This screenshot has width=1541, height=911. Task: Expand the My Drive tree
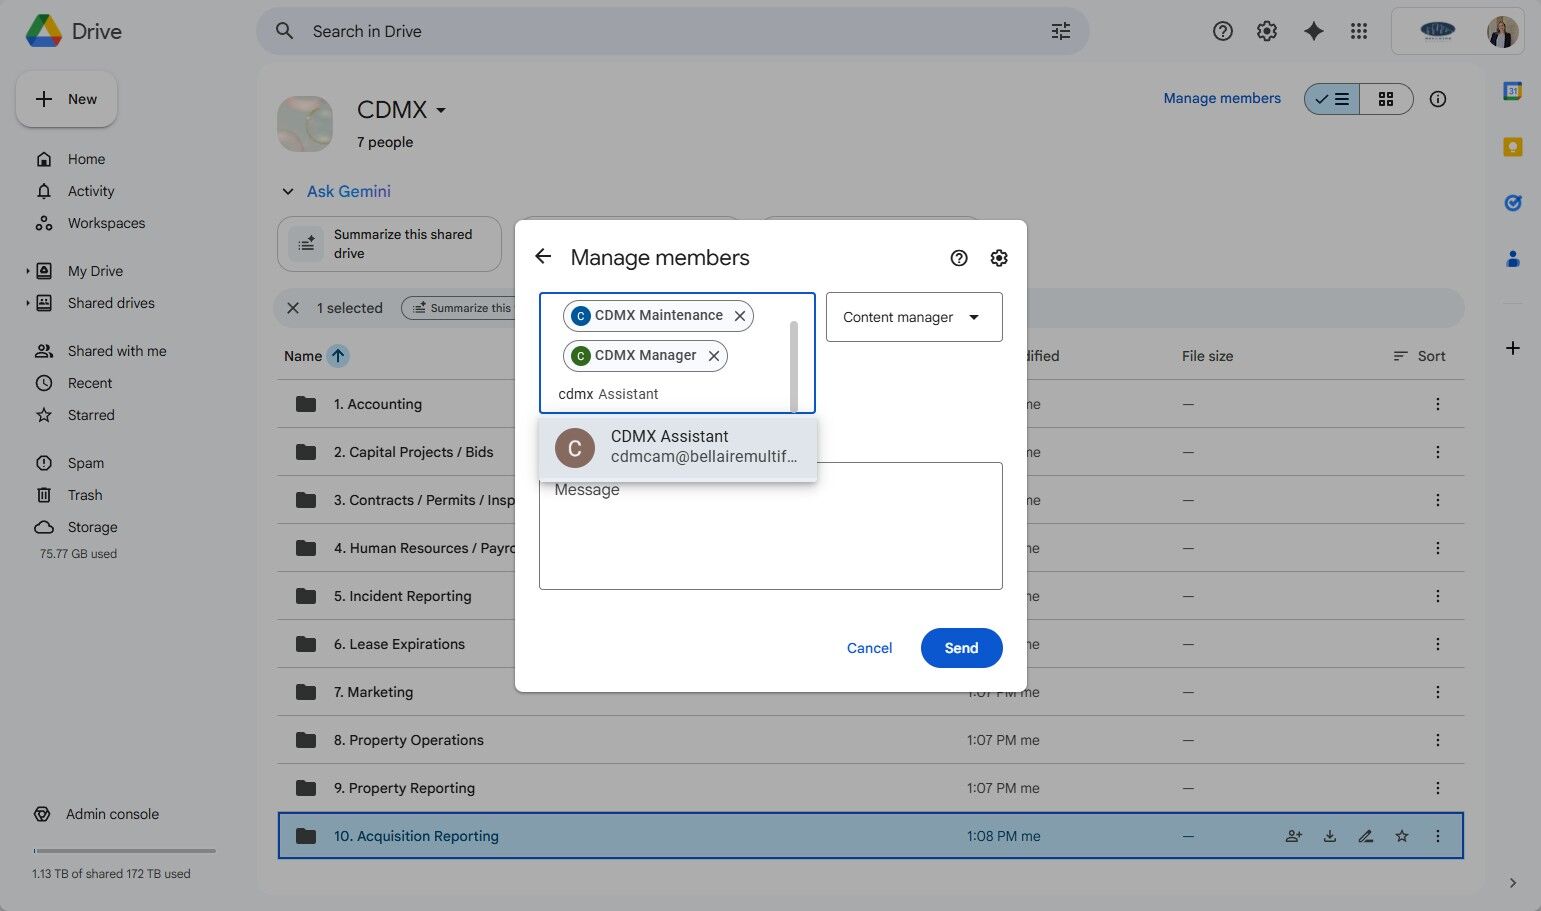click(x=28, y=271)
